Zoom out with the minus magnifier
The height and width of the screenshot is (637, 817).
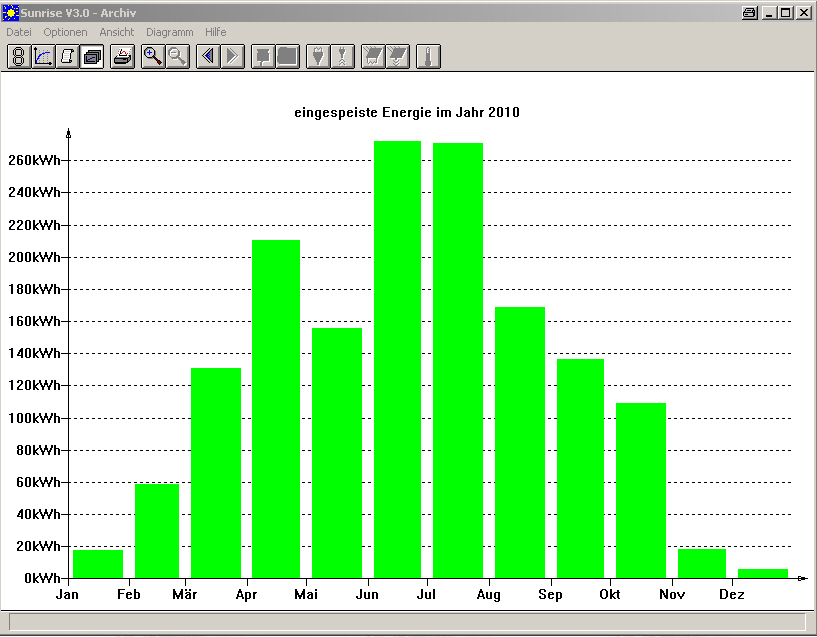[178, 56]
